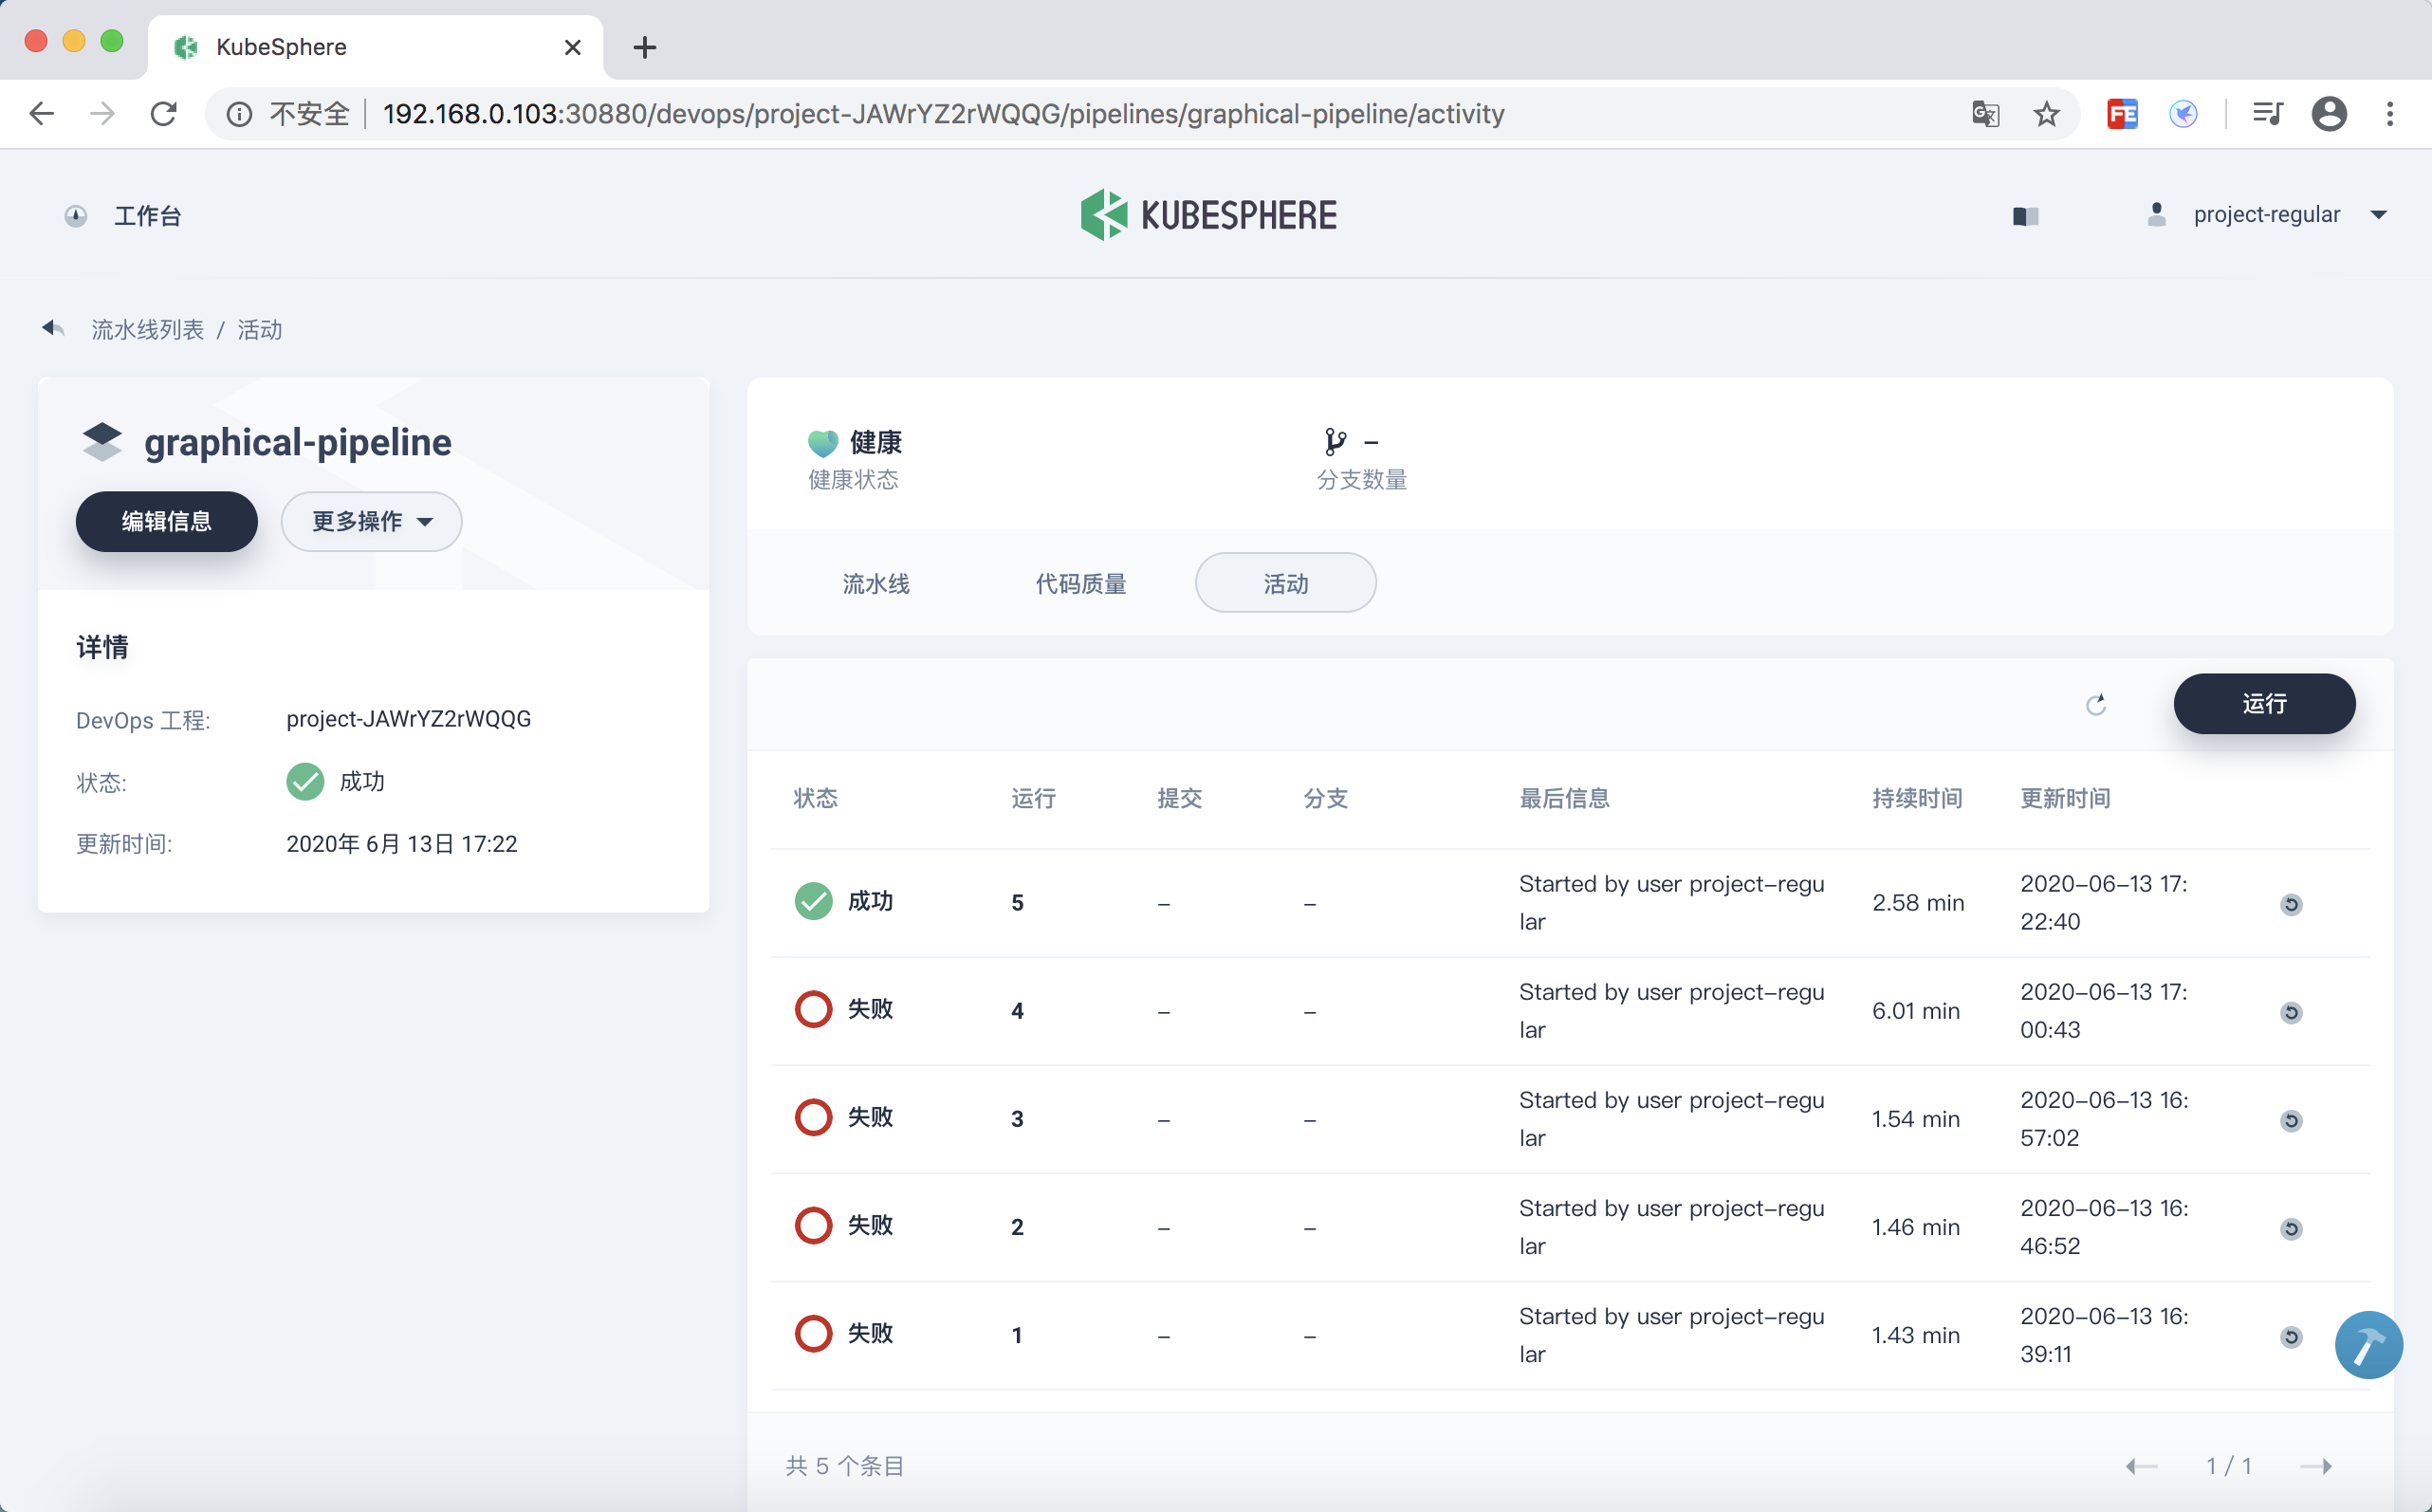Bookmark this page with the star icon
This screenshot has height=1512, width=2432.
coord(2046,114)
